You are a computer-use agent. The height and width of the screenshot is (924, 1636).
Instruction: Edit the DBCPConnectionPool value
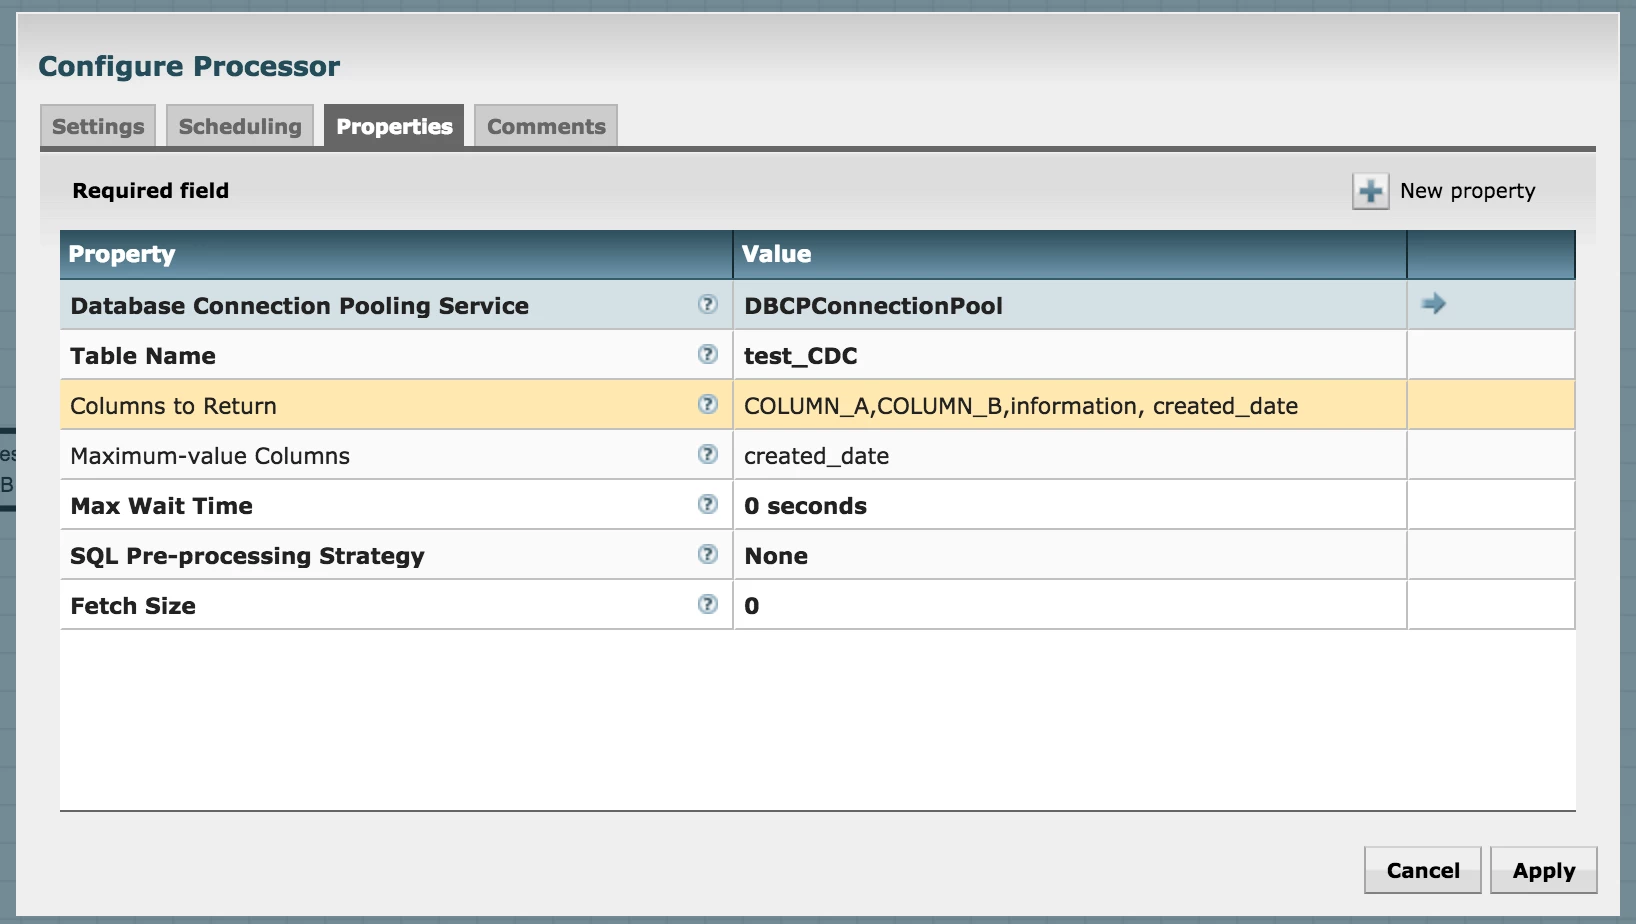[1070, 305]
